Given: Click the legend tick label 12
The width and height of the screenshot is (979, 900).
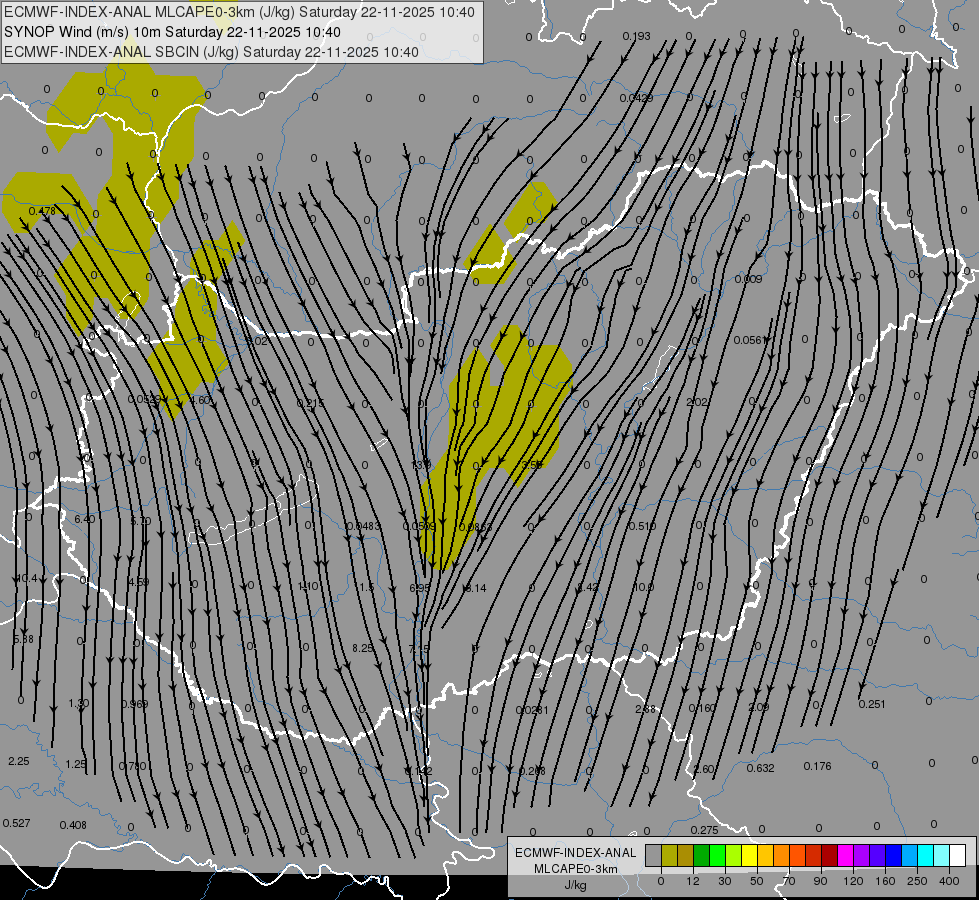Looking at the screenshot, I should 693,881.
